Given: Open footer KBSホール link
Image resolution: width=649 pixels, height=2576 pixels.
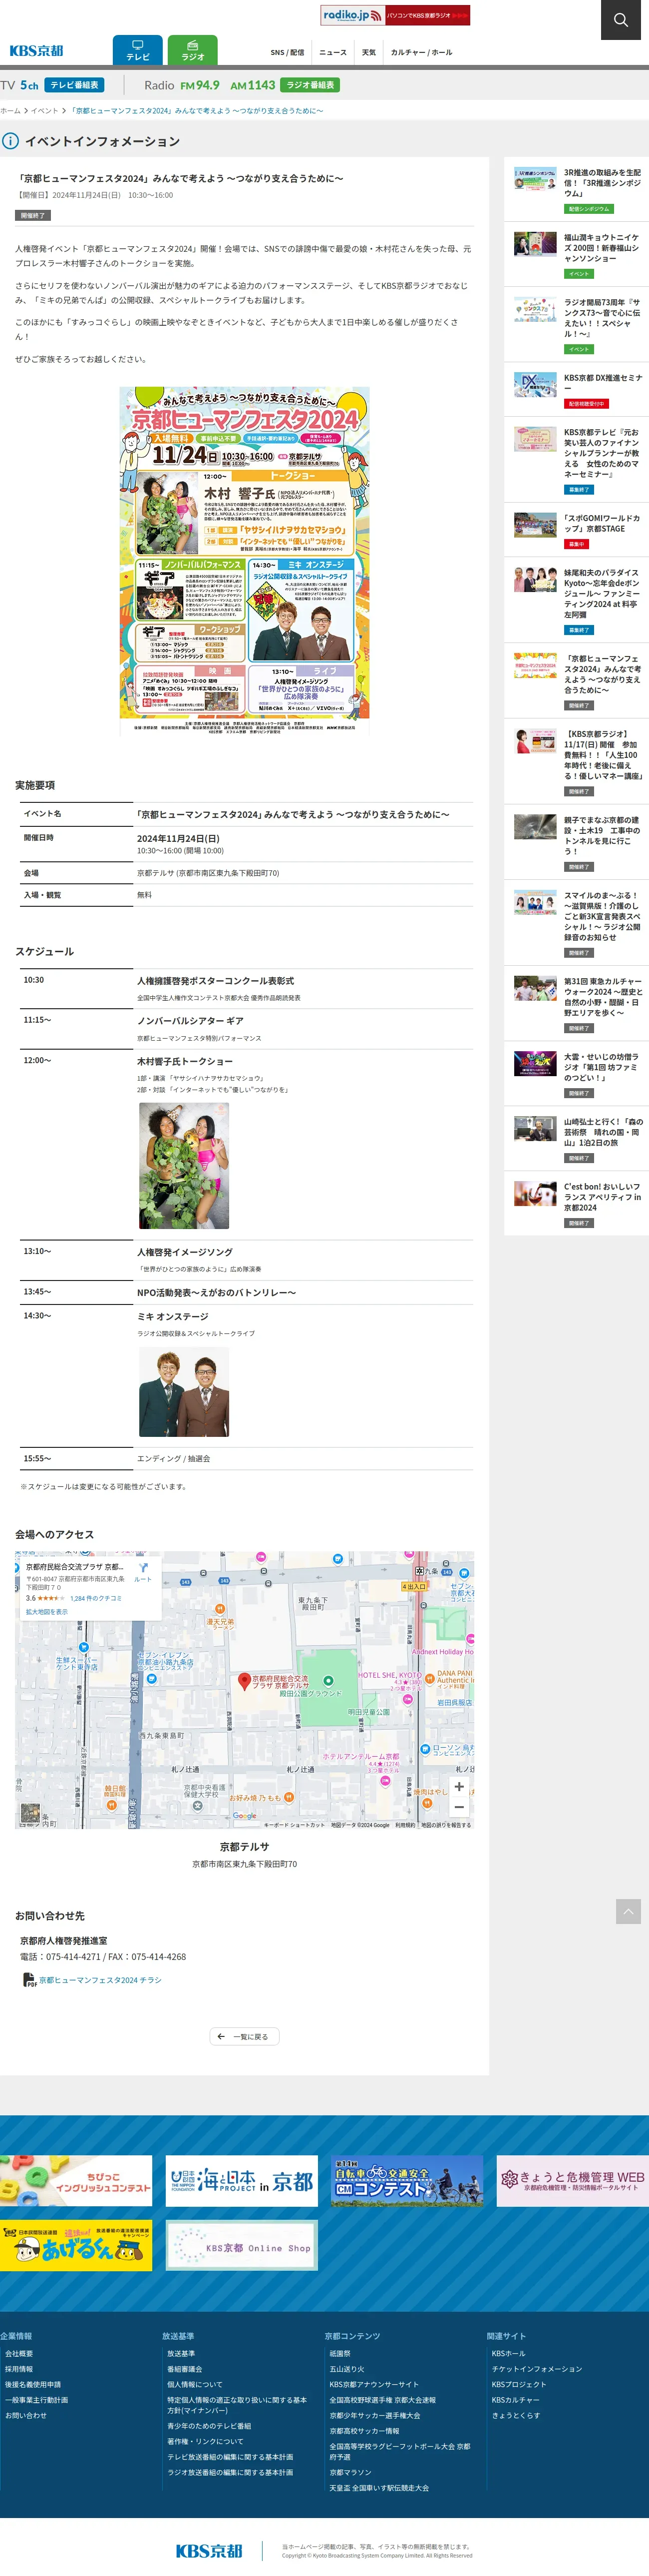Looking at the screenshot, I should coord(508,2354).
